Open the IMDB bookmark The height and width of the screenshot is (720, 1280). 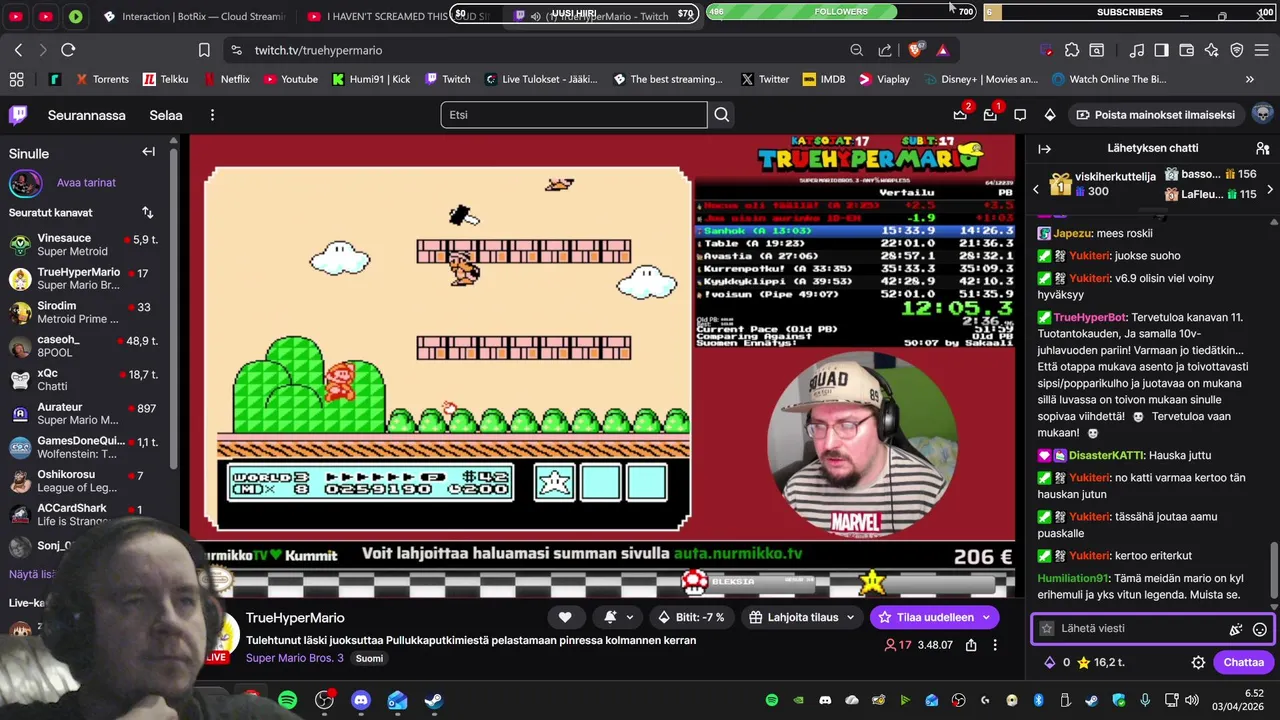click(824, 79)
